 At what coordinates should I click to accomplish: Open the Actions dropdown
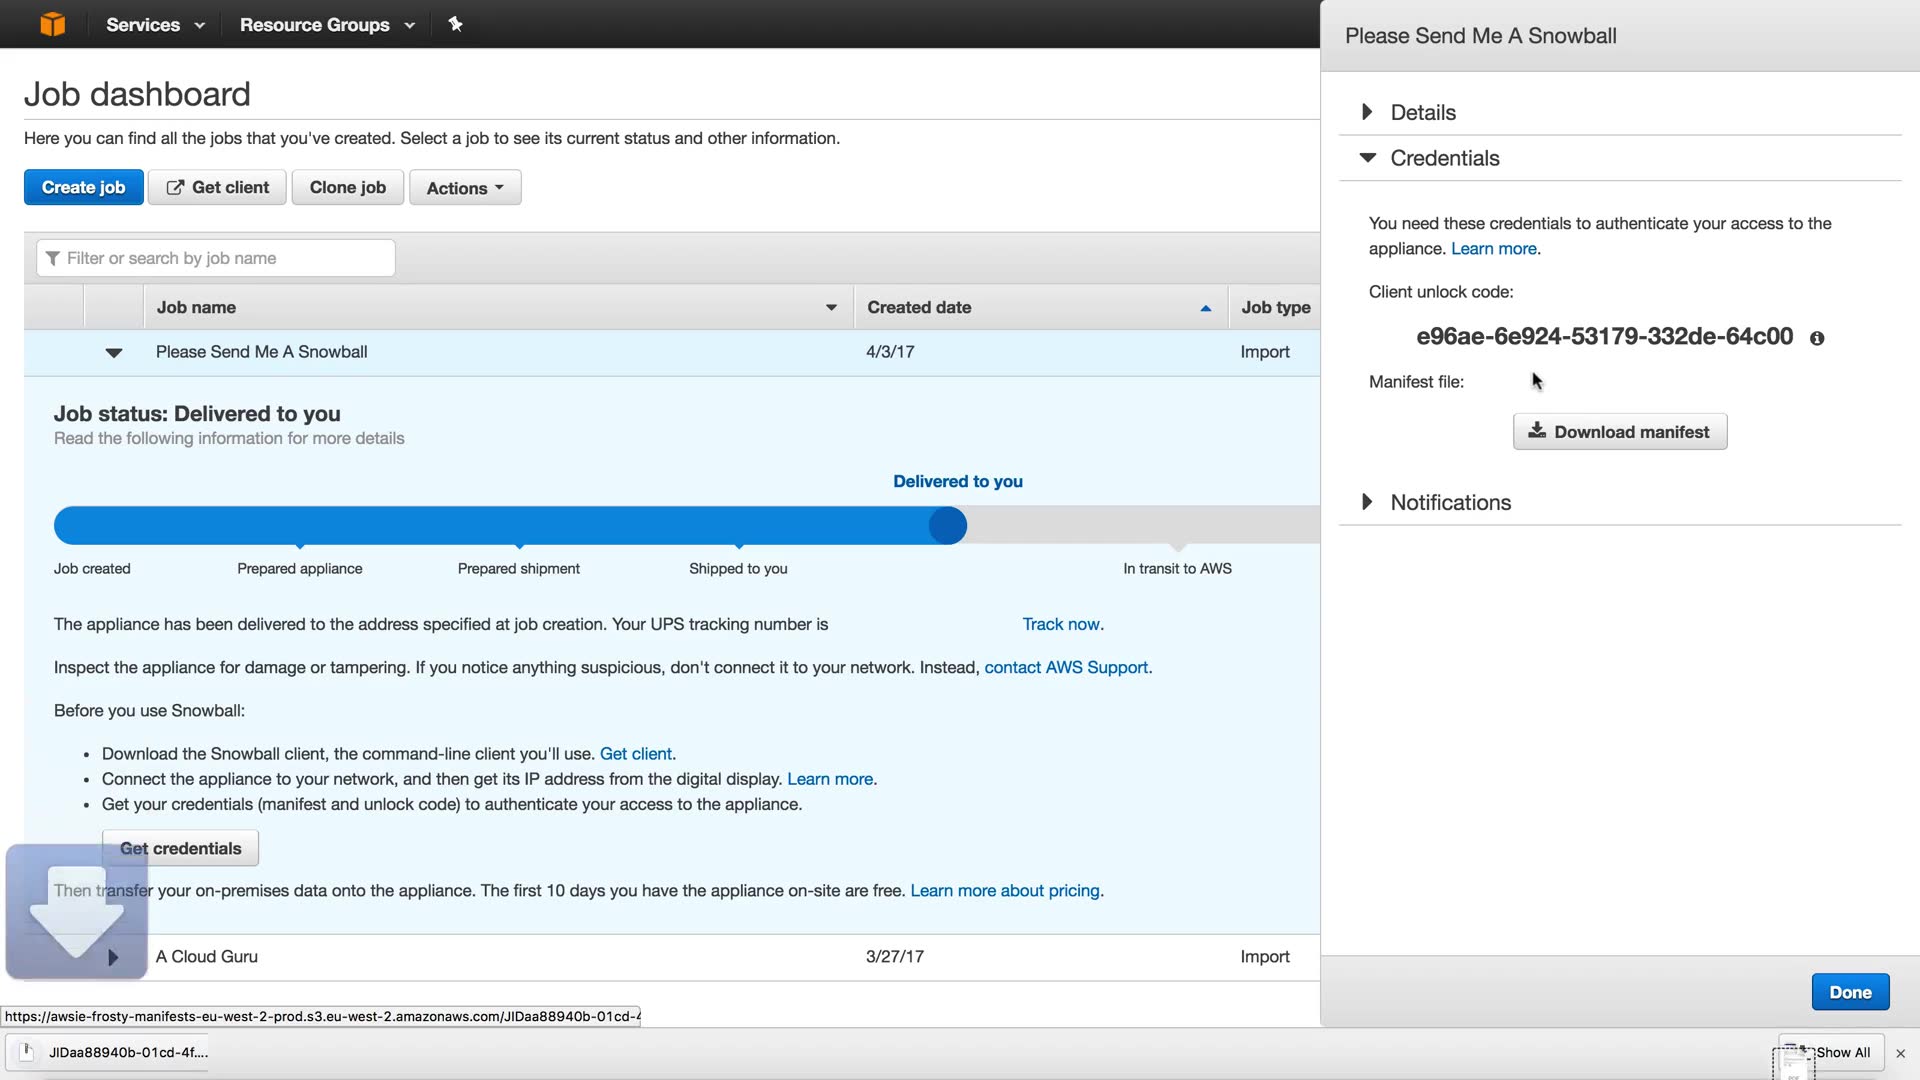[465, 187]
